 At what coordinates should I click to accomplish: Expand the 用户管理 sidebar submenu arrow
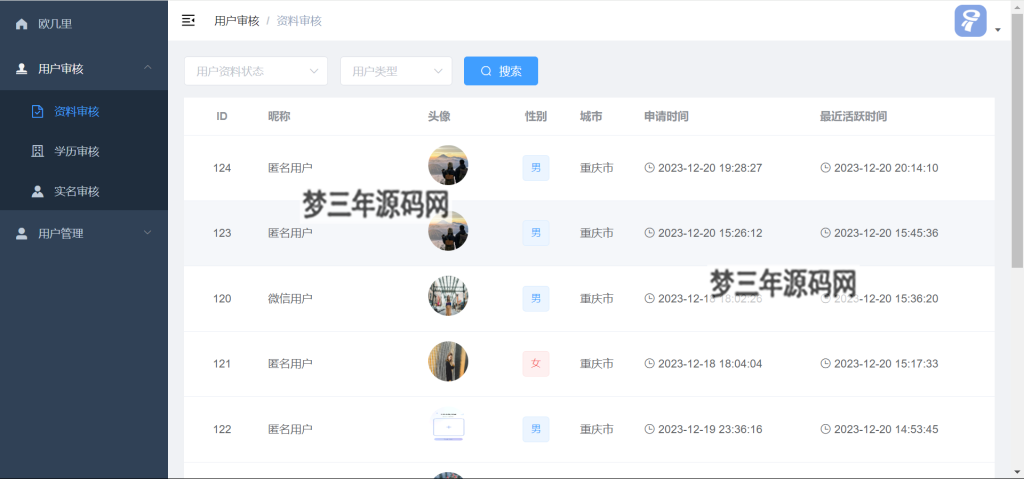[x=148, y=233]
